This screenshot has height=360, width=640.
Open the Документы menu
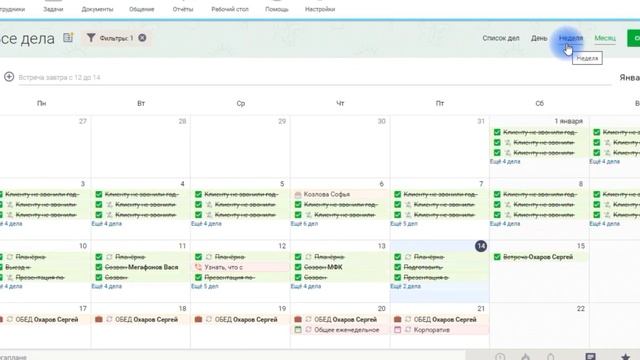point(97,9)
